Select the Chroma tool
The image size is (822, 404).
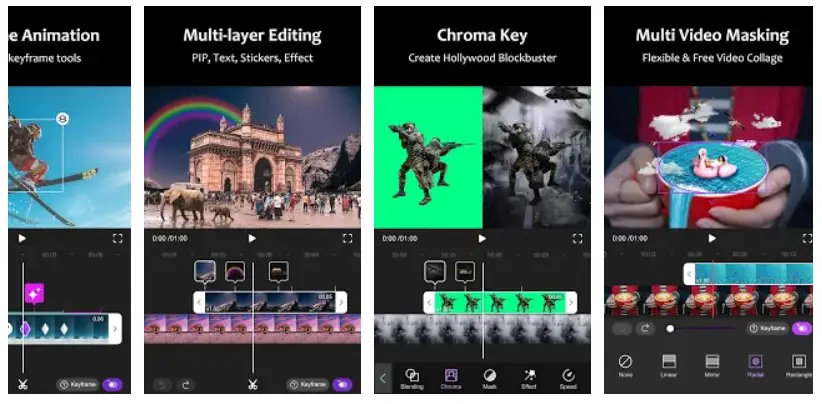point(451,379)
